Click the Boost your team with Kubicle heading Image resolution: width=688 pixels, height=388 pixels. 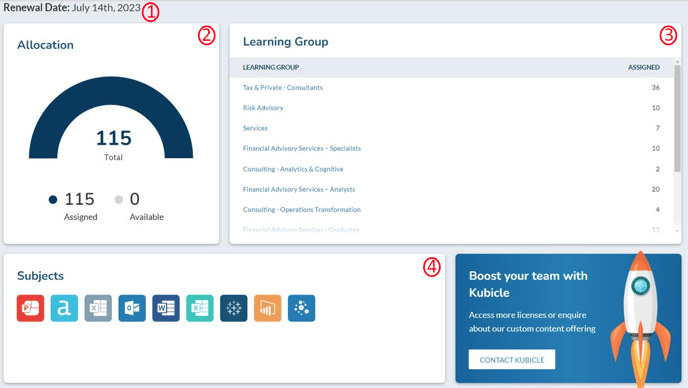click(528, 284)
